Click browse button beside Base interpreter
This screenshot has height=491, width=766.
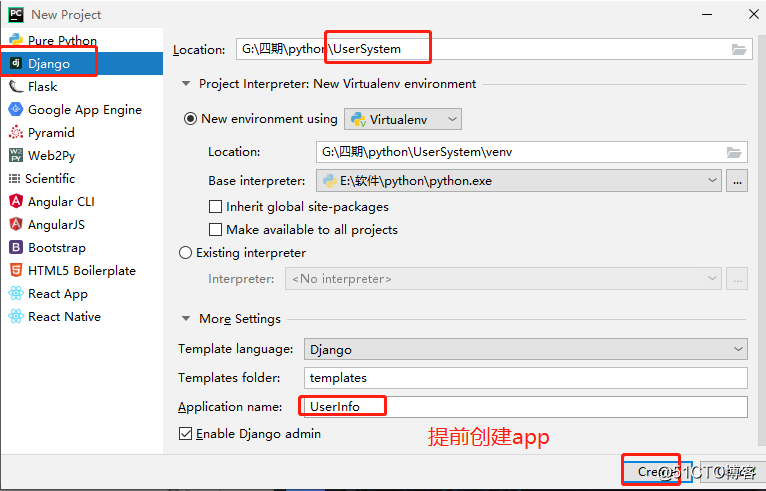pyautogui.click(x=737, y=181)
